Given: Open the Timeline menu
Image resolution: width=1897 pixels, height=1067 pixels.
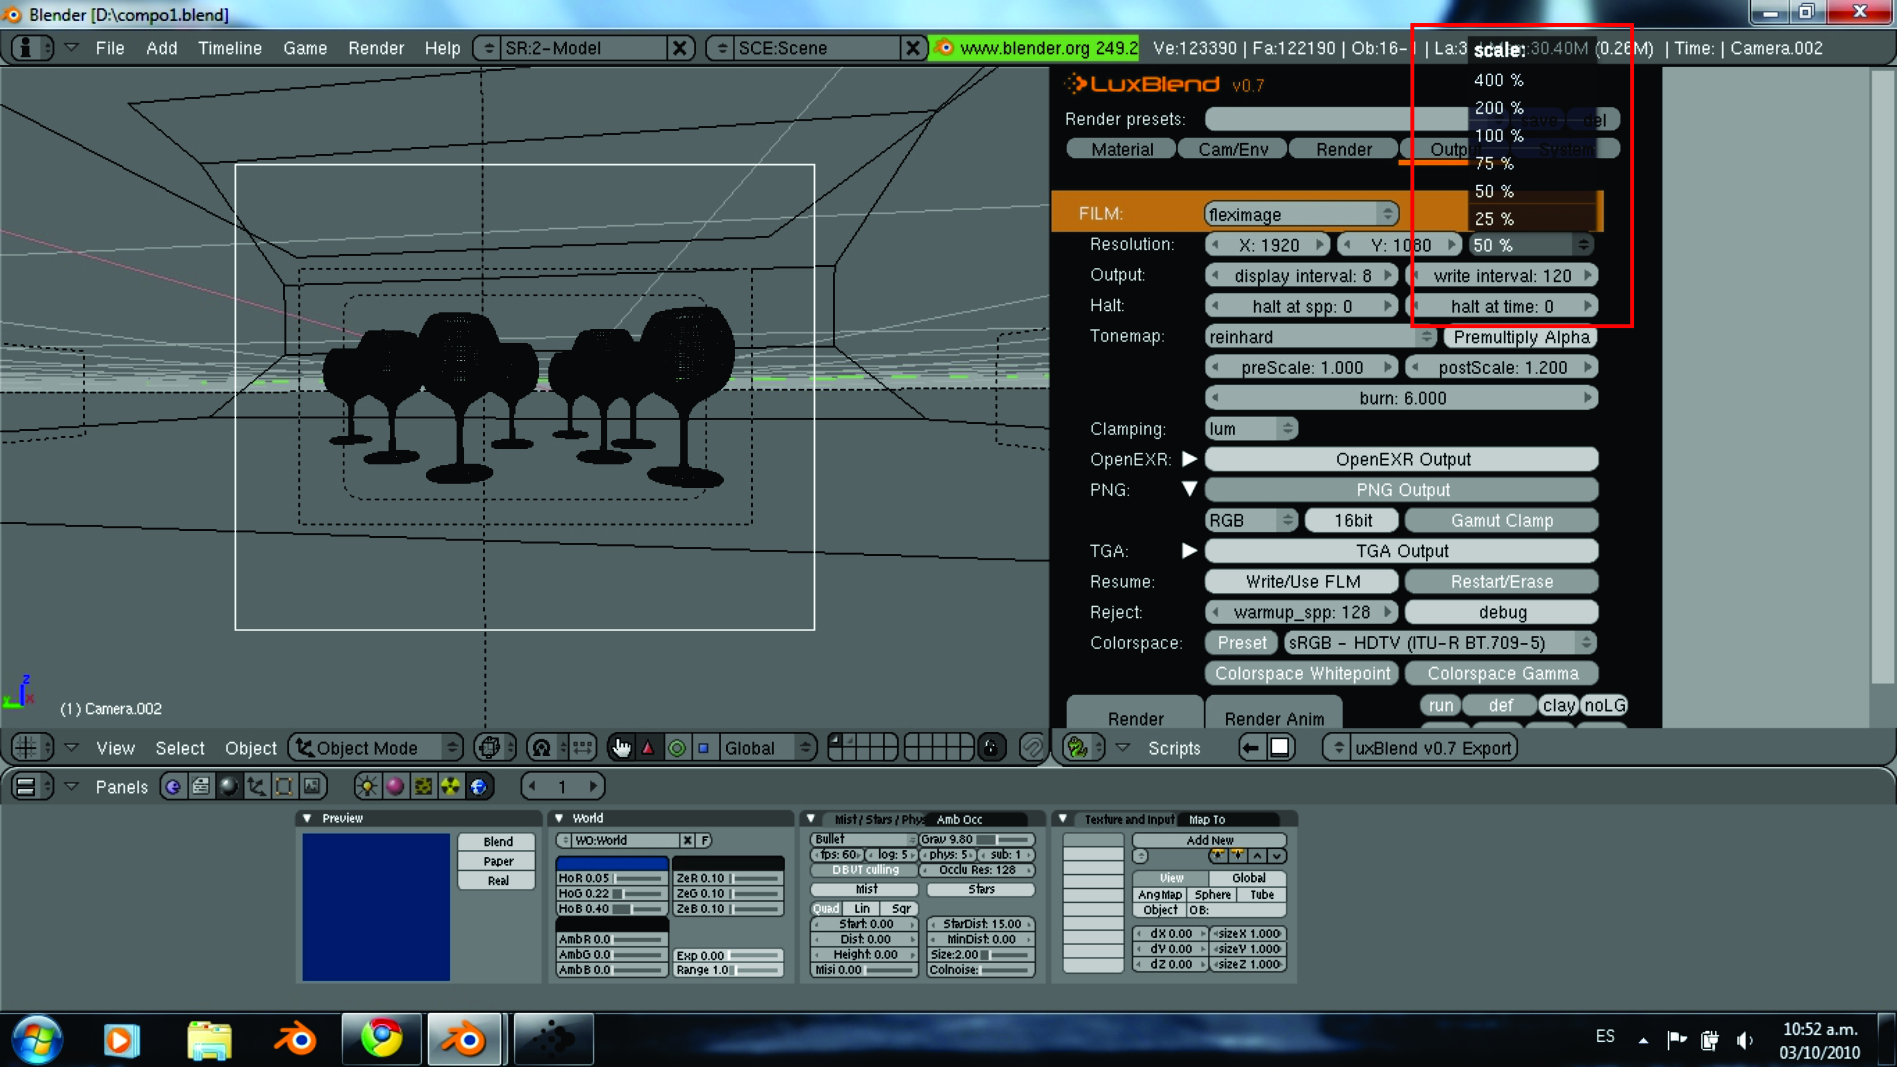Looking at the screenshot, I should pos(230,48).
